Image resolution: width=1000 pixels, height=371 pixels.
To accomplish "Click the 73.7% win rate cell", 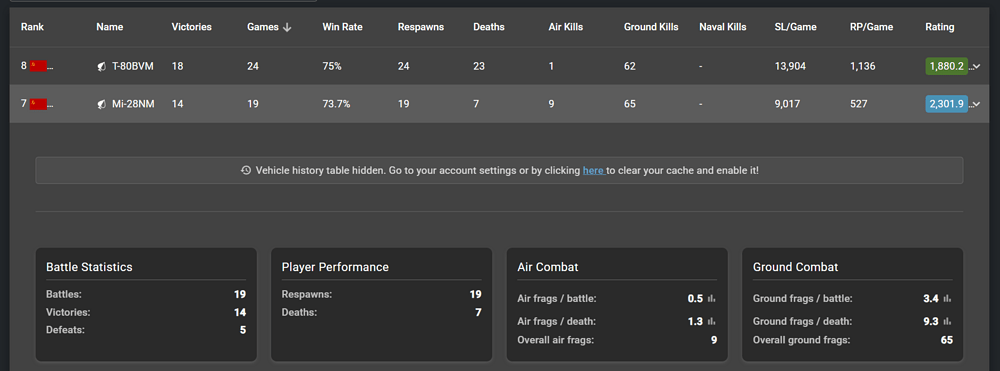I will [336, 104].
